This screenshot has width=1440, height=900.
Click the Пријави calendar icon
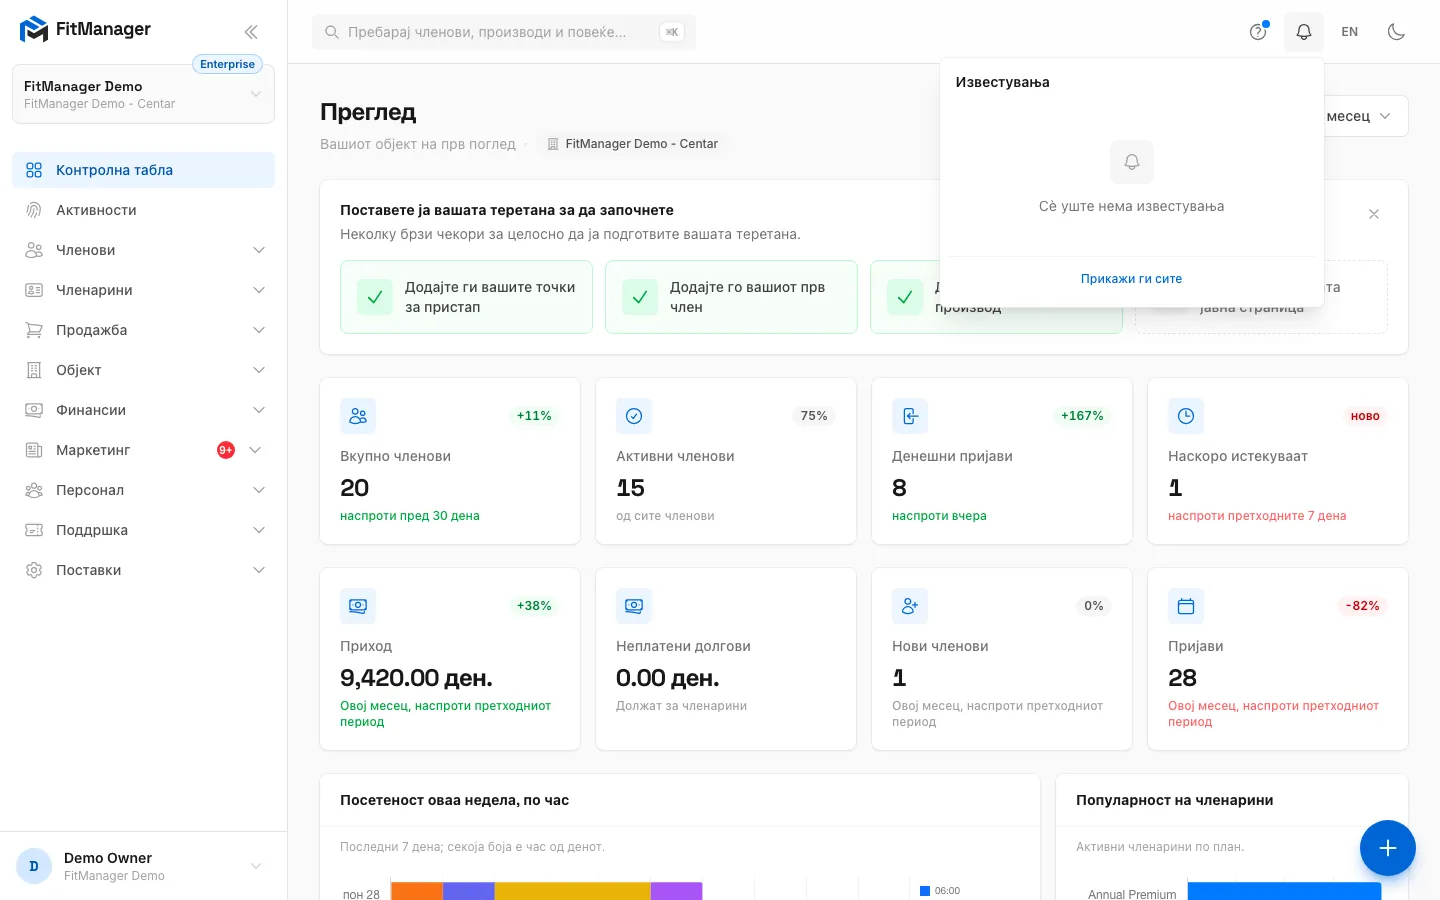pos(1186,606)
